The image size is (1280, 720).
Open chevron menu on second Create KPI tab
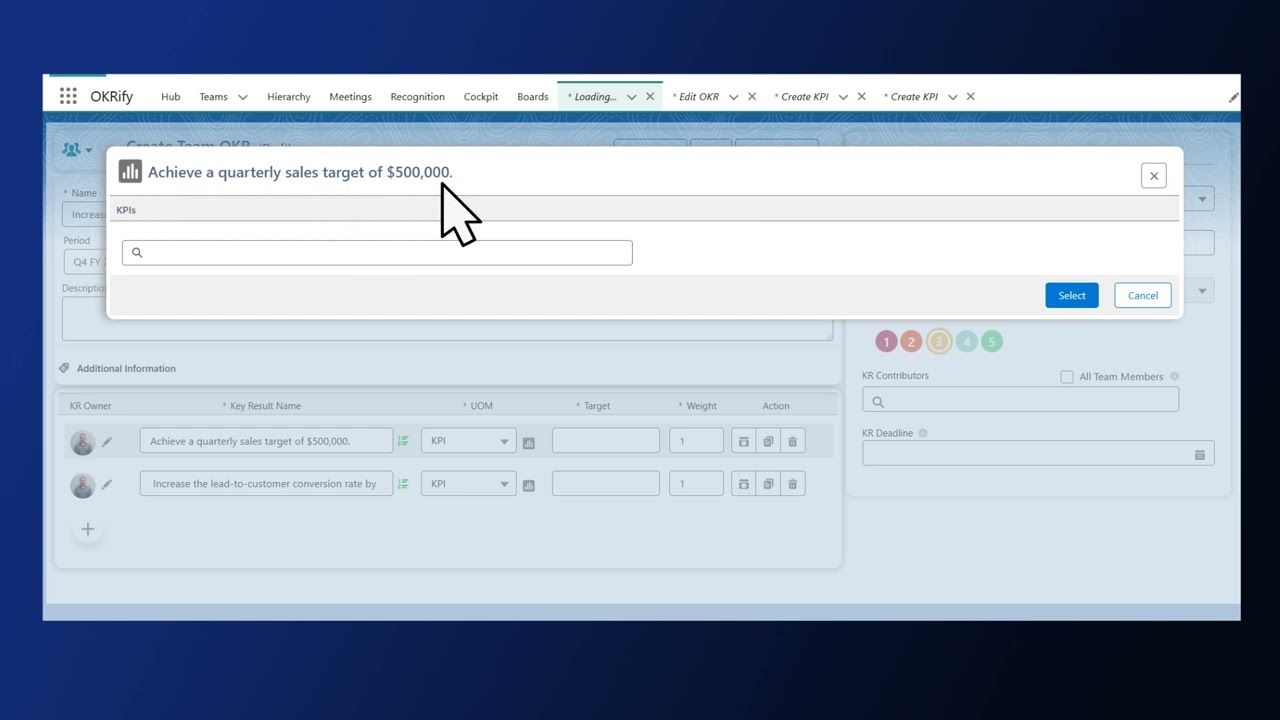tap(952, 97)
